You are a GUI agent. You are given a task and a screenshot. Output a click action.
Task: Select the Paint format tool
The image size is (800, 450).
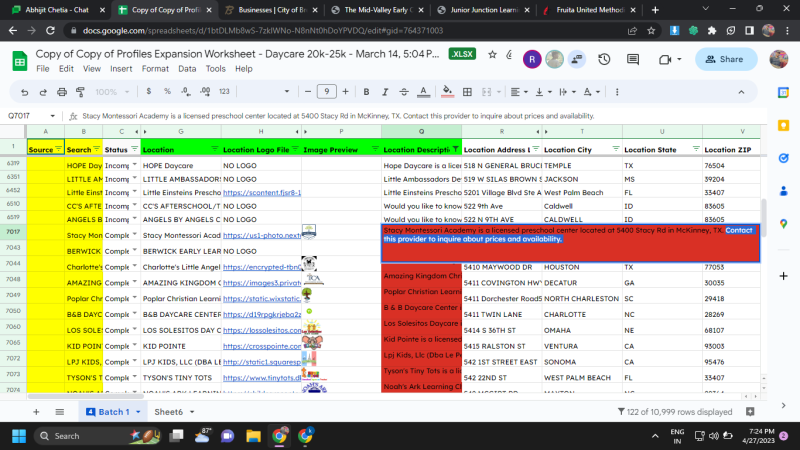[x=80, y=92]
